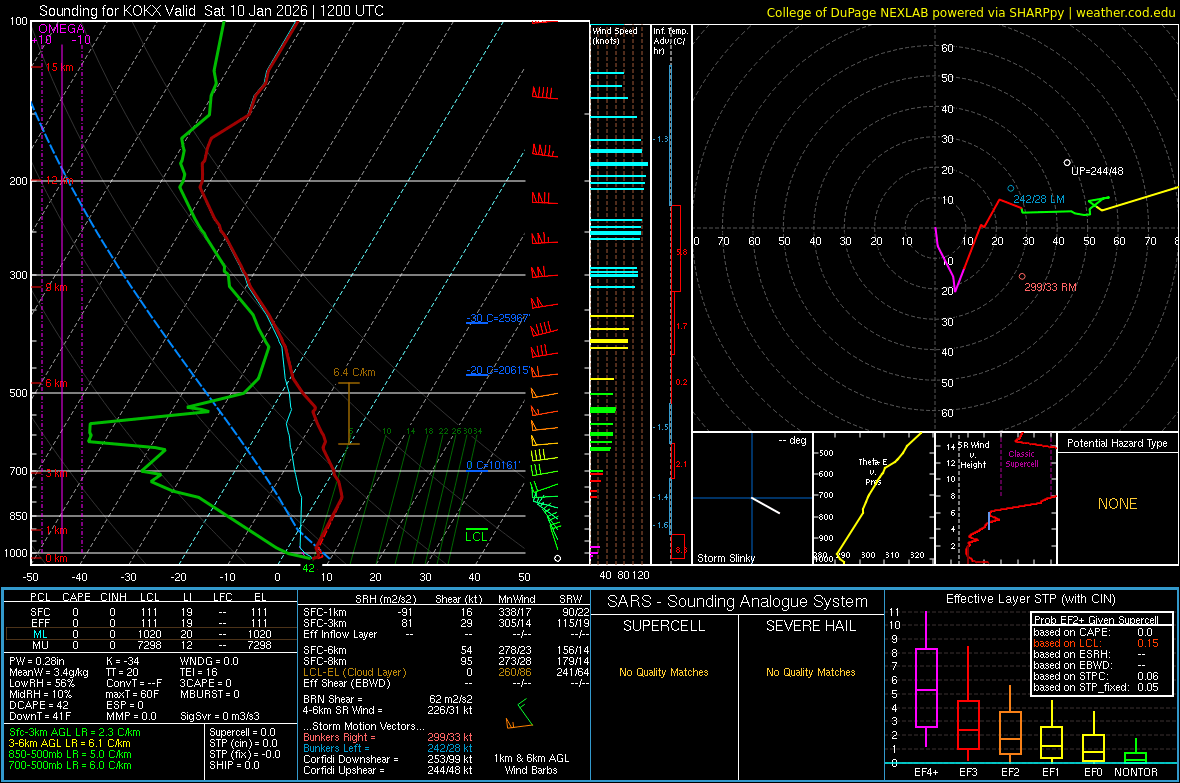Click the 'Eff Shear (EBWD)' row
This screenshot has width=1180, height=783.
click(446, 683)
